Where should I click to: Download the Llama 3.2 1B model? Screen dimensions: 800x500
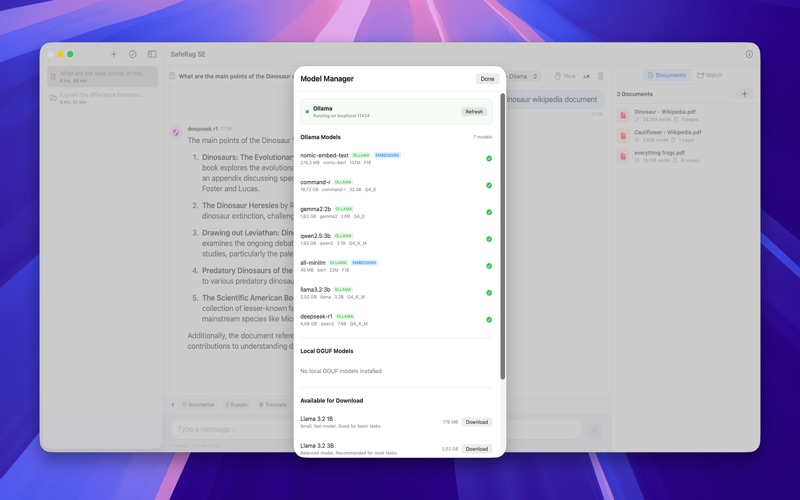[x=477, y=422]
